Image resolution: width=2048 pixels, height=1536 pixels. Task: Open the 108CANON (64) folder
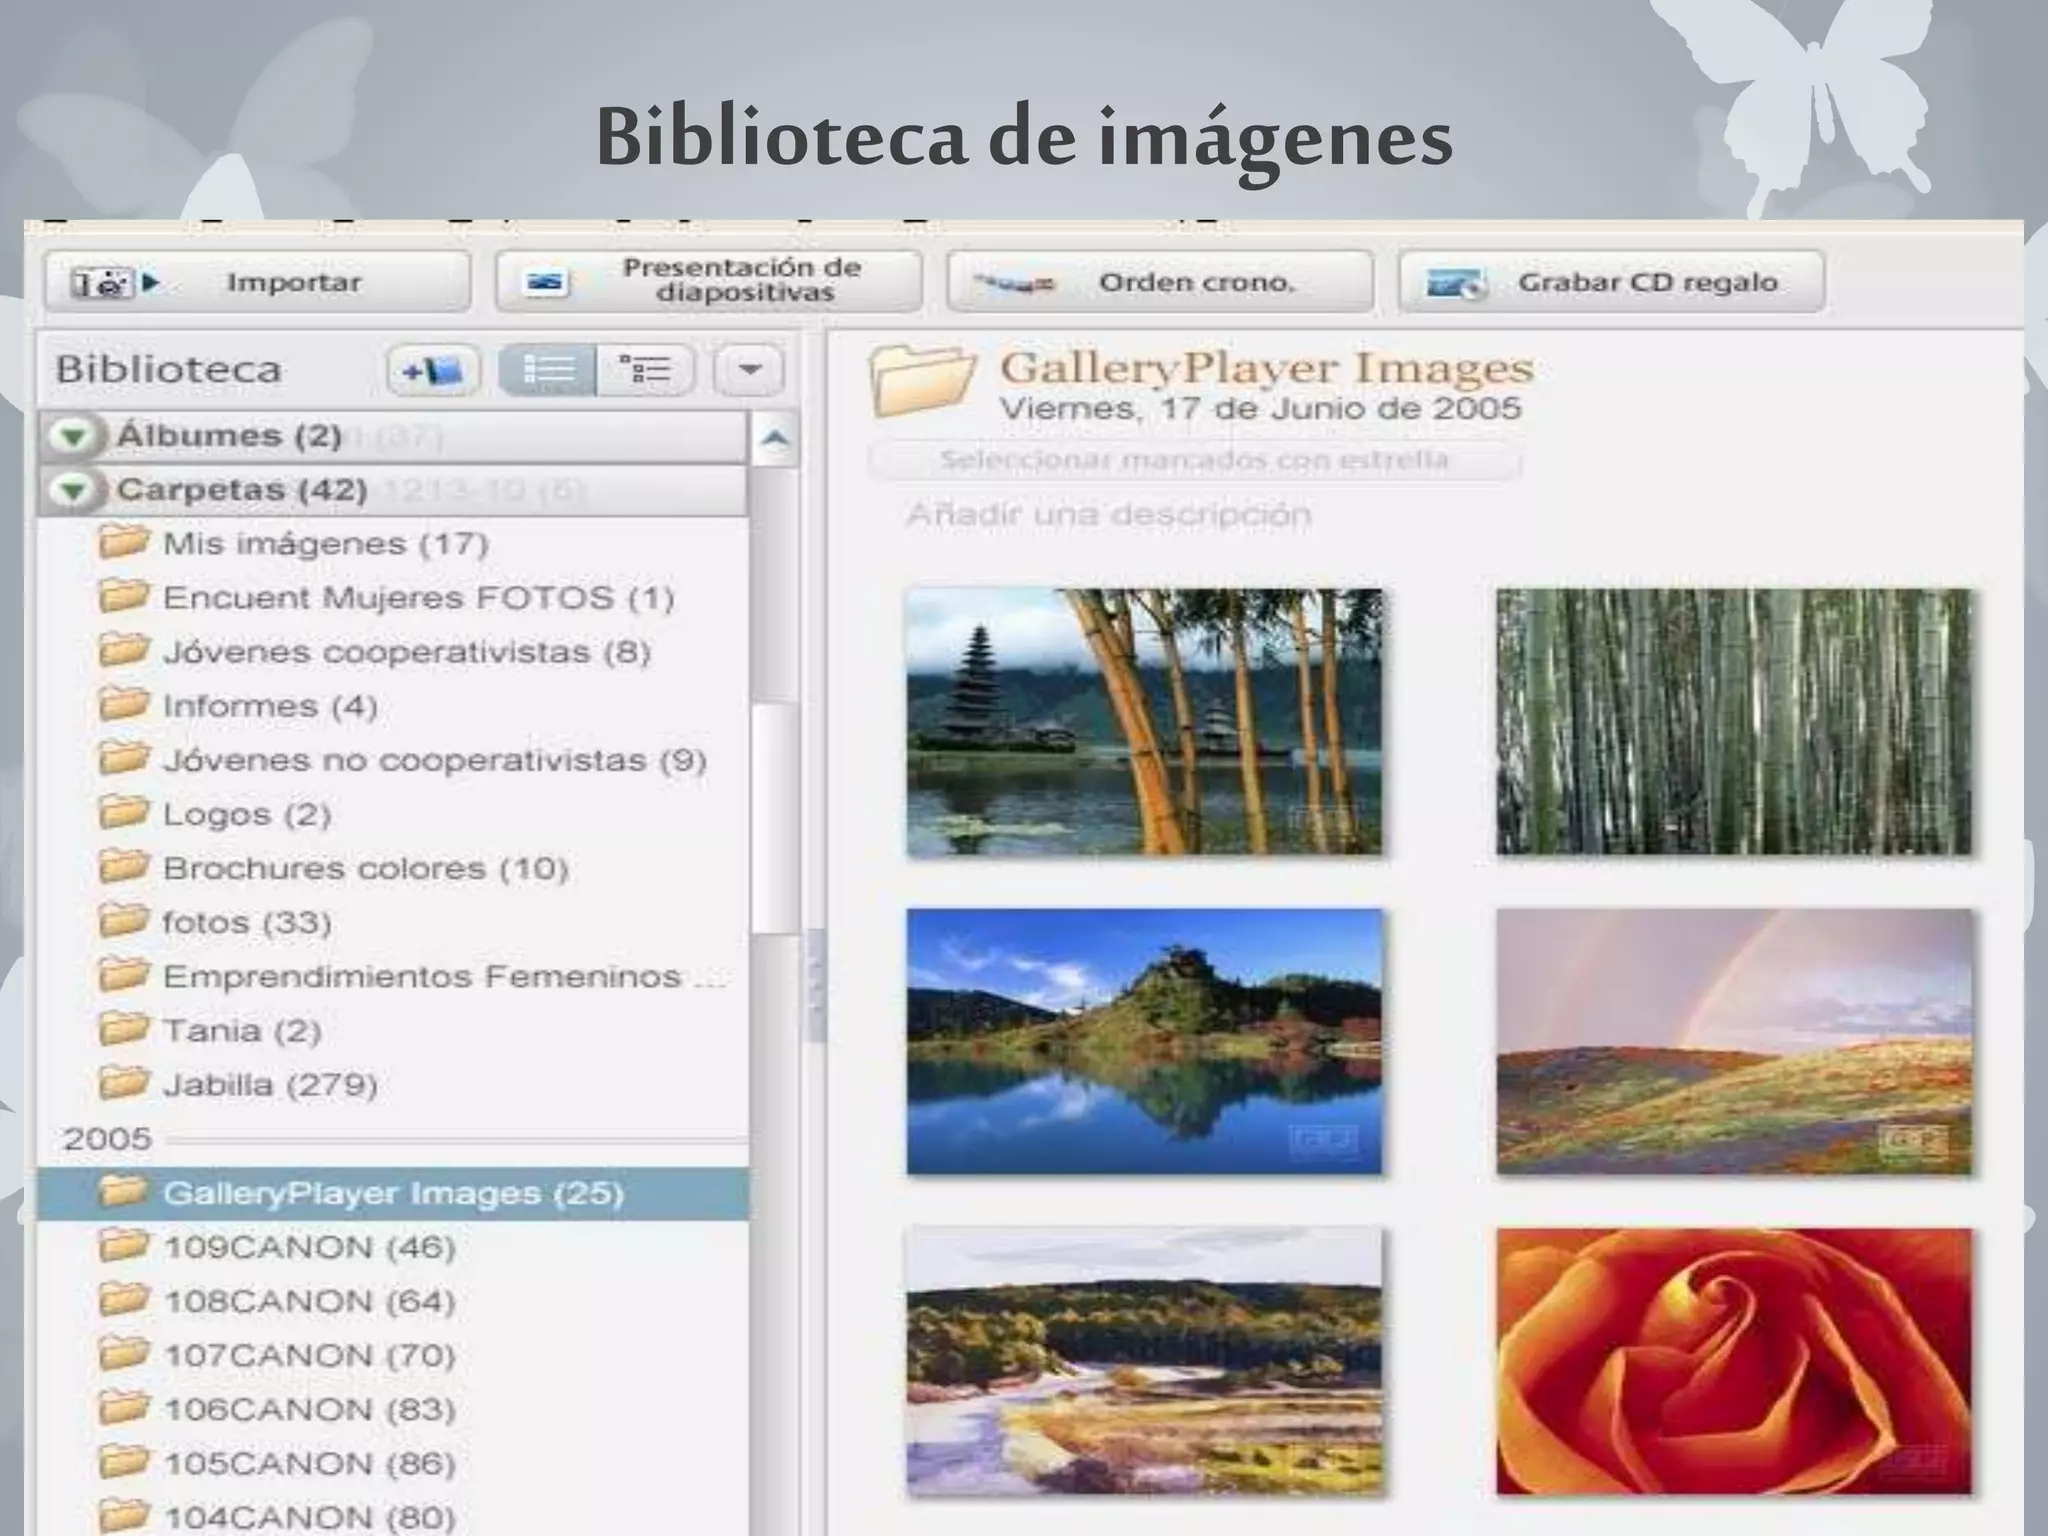point(393,1301)
